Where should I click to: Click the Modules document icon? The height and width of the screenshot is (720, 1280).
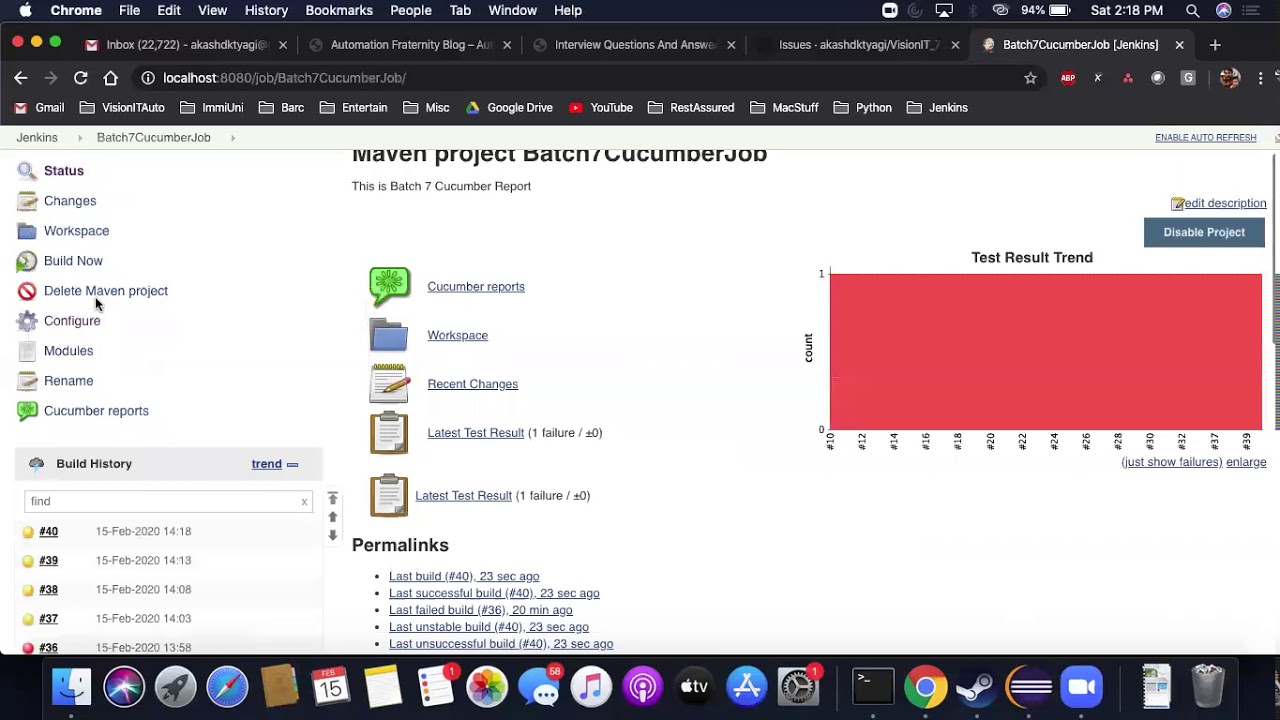[27, 351]
